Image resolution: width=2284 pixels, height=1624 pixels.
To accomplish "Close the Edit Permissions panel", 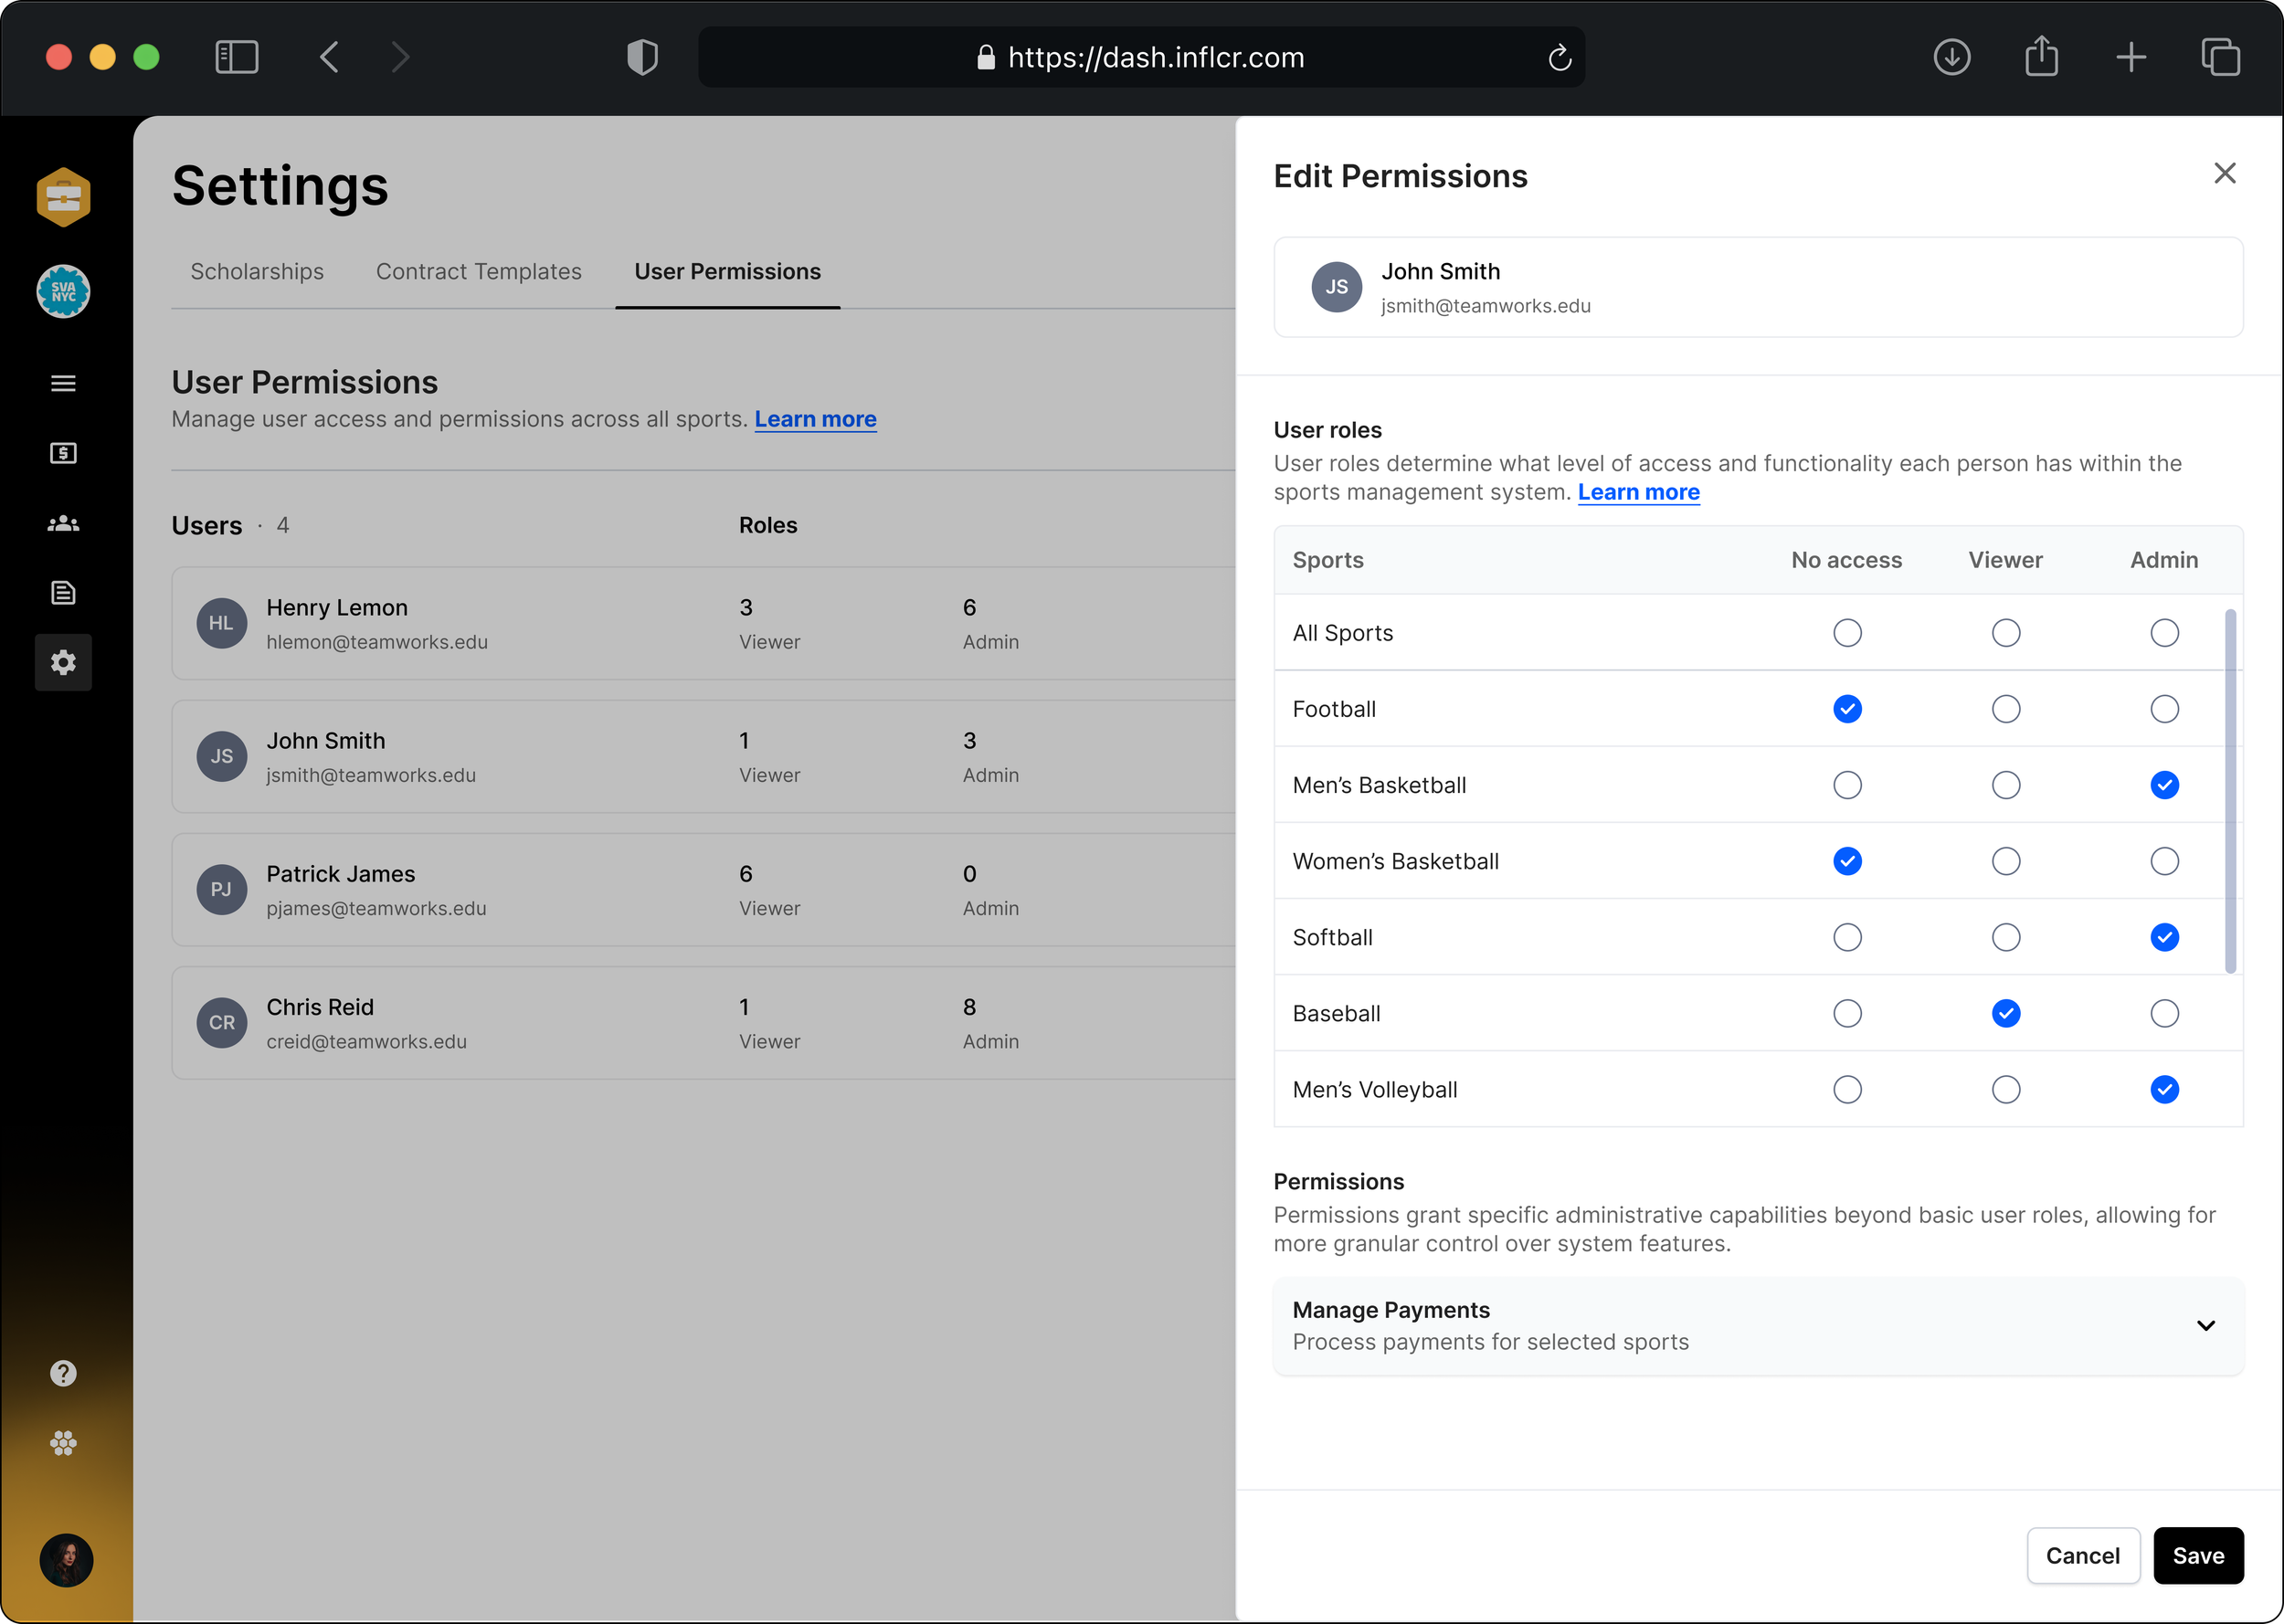I will click(2224, 174).
